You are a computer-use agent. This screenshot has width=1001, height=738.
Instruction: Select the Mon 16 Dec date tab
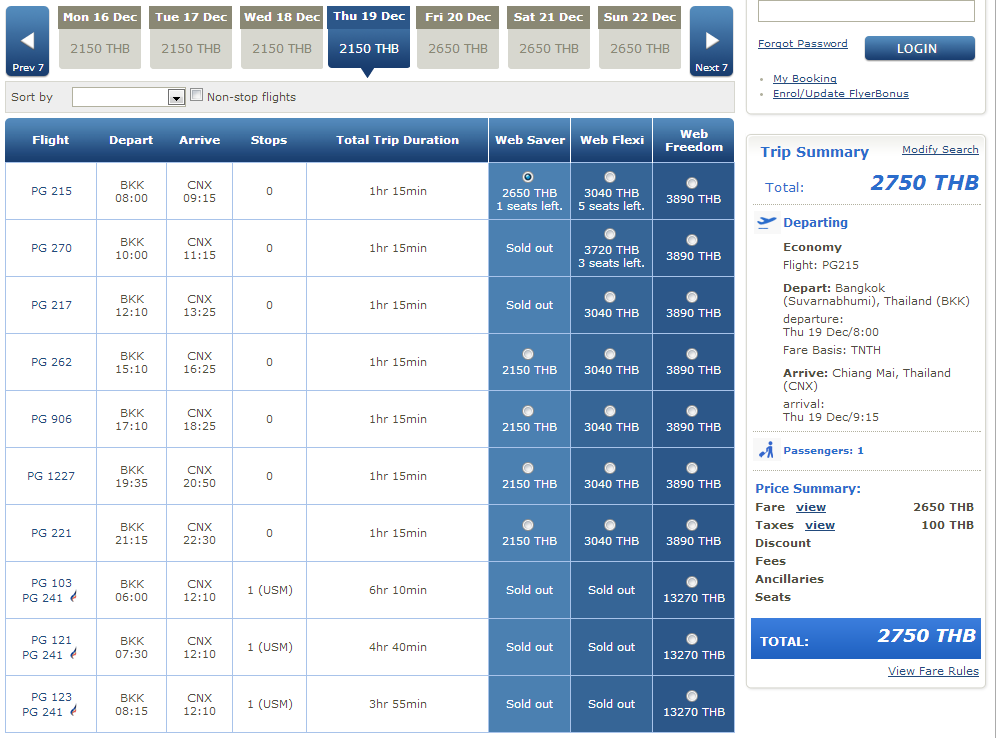tap(100, 37)
